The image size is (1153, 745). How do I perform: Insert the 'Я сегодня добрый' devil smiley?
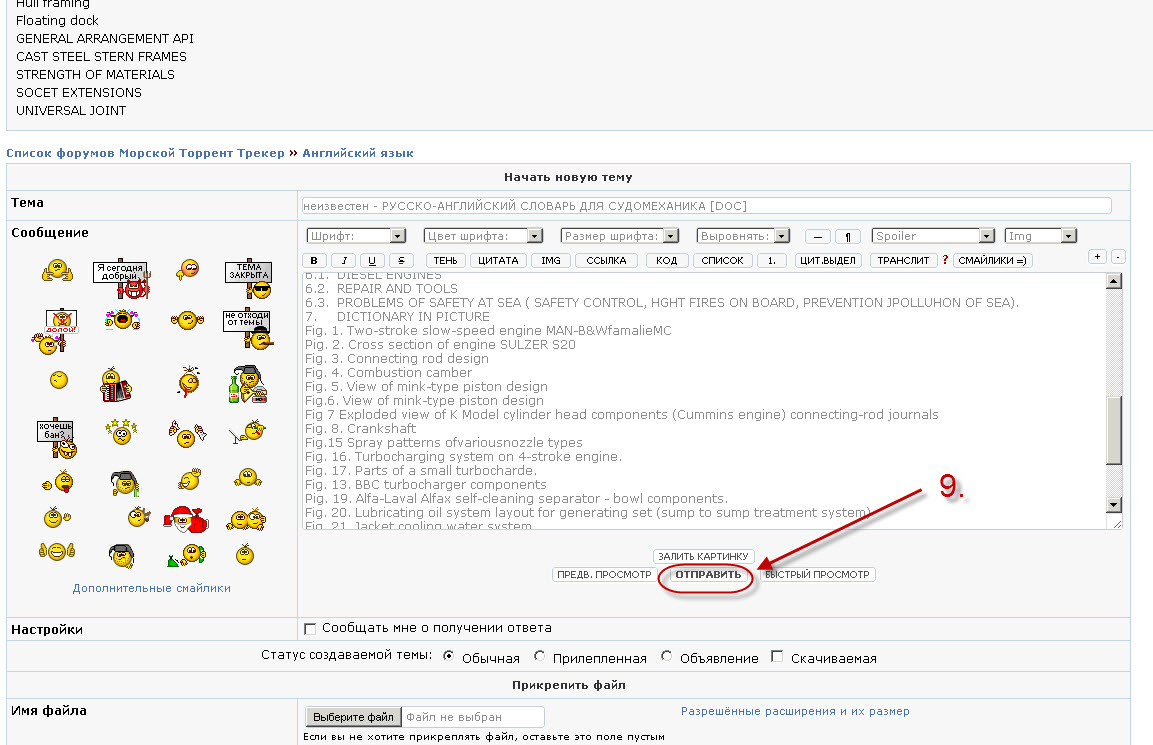click(121, 279)
